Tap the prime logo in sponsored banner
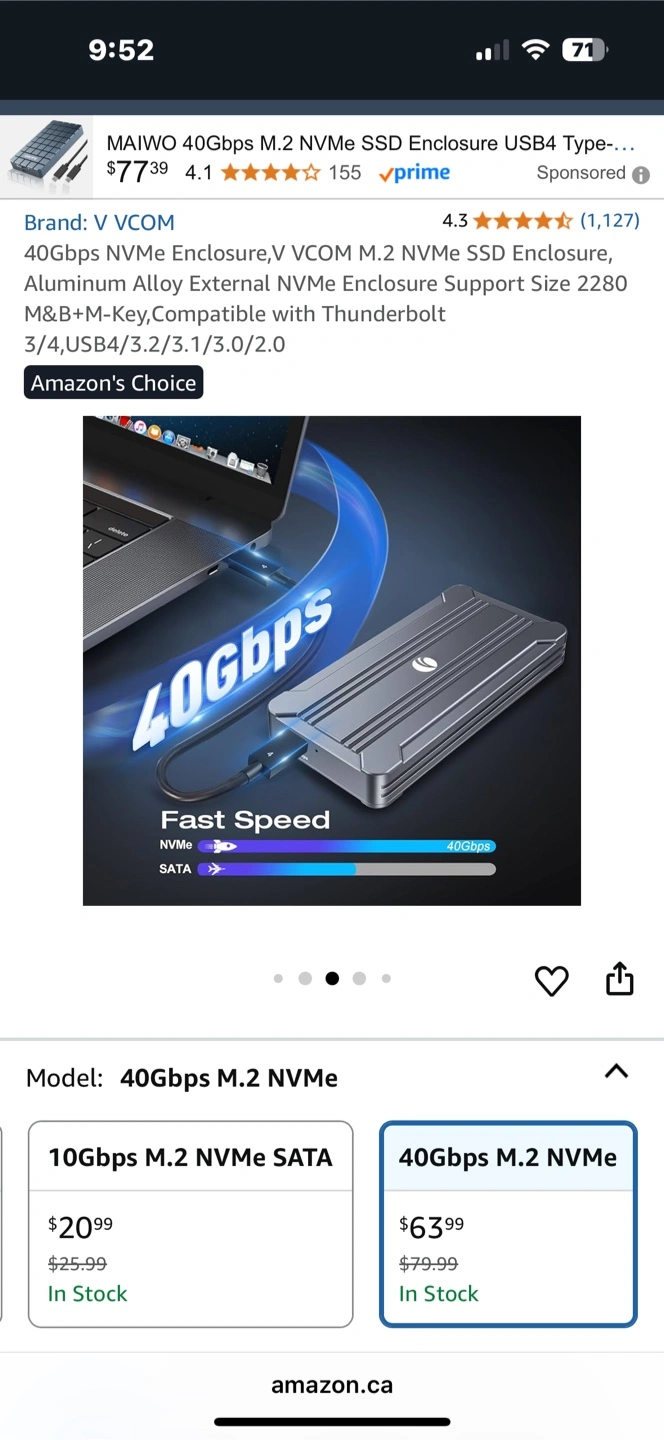 pos(414,173)
